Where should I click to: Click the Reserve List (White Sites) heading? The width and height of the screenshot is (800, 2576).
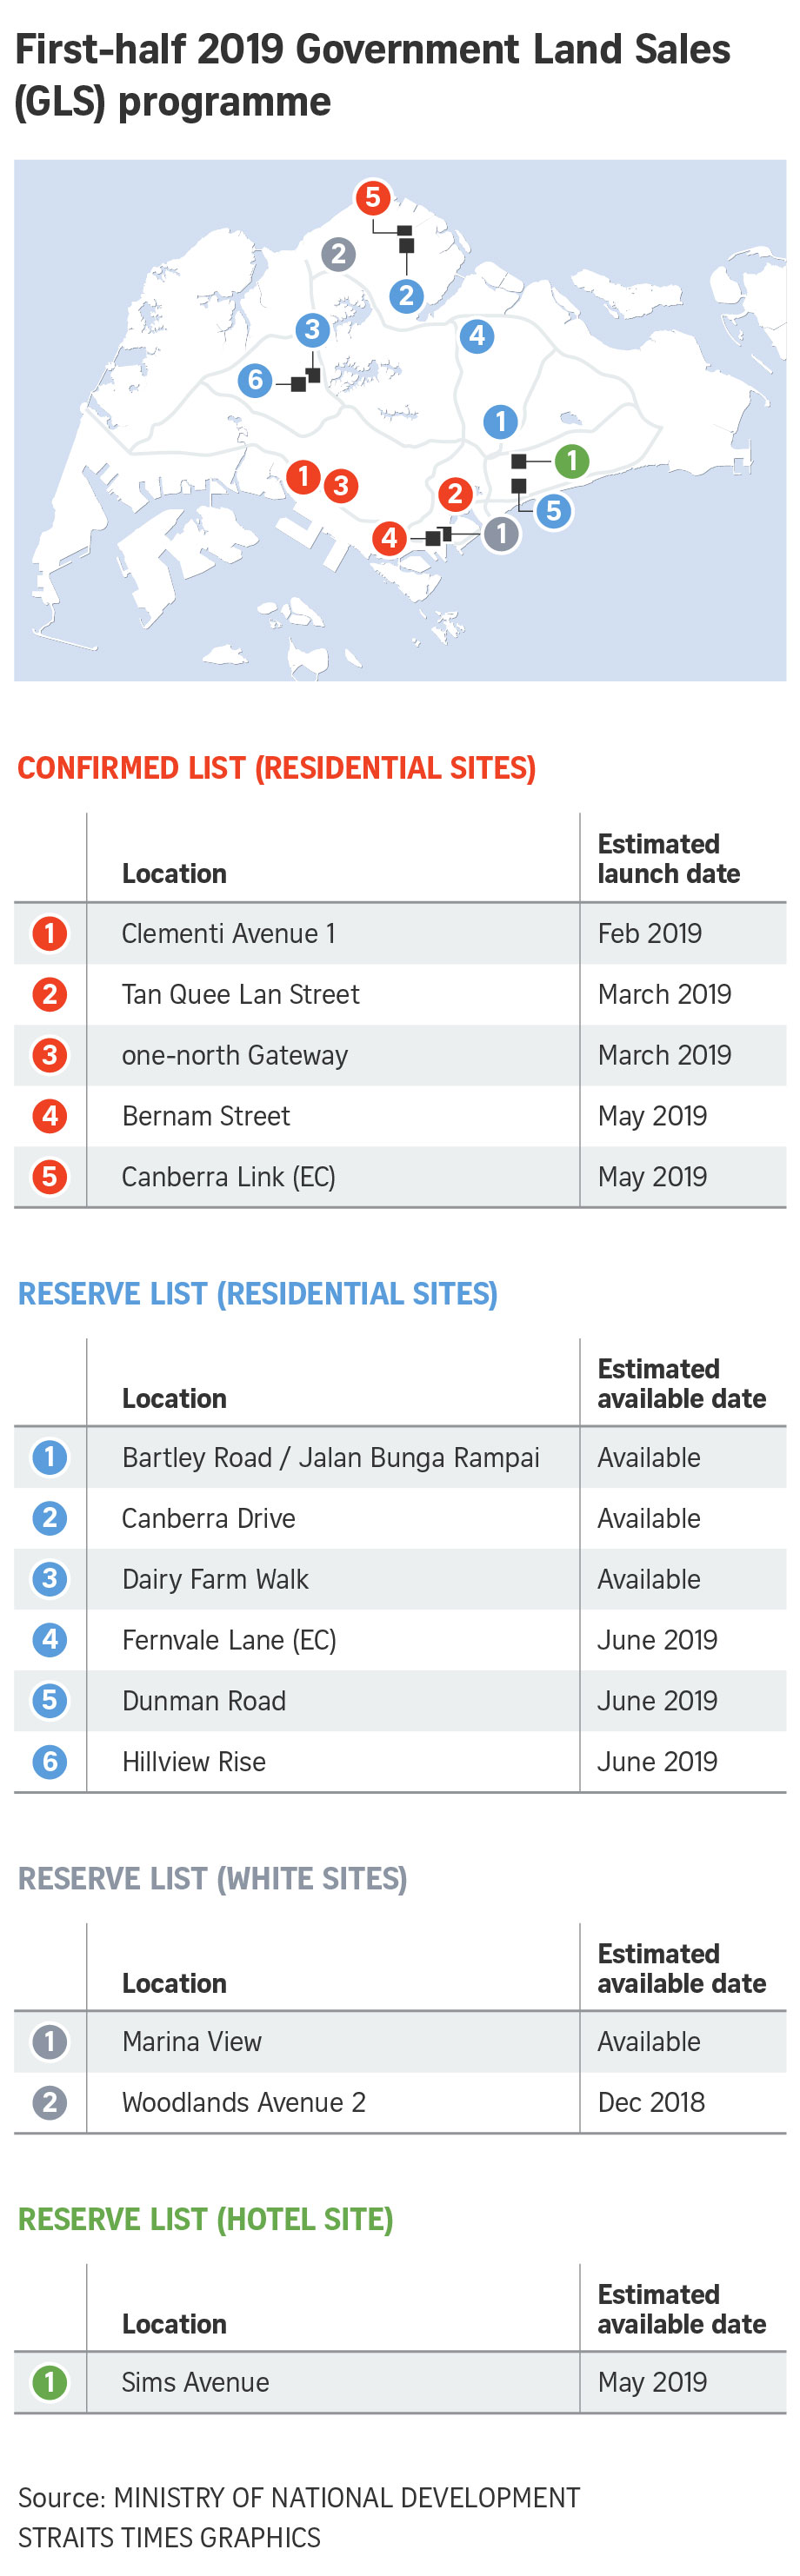point(213,1879)
